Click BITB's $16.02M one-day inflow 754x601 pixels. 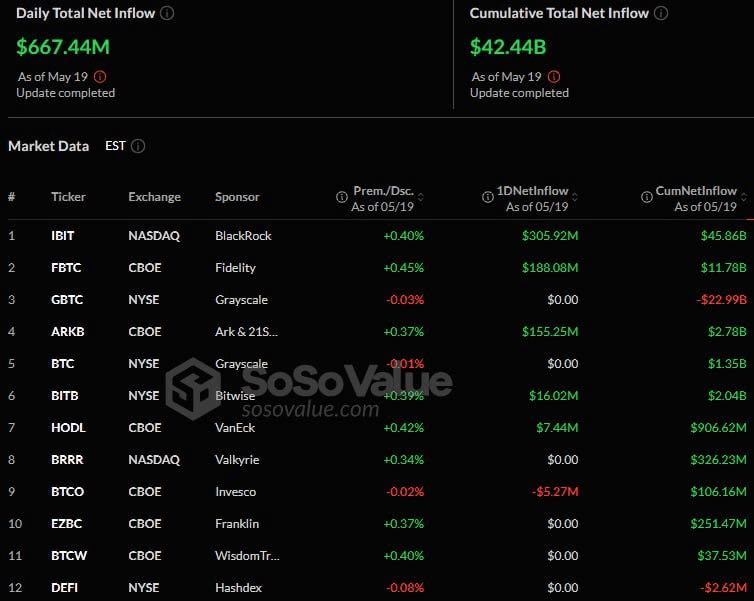553,395
